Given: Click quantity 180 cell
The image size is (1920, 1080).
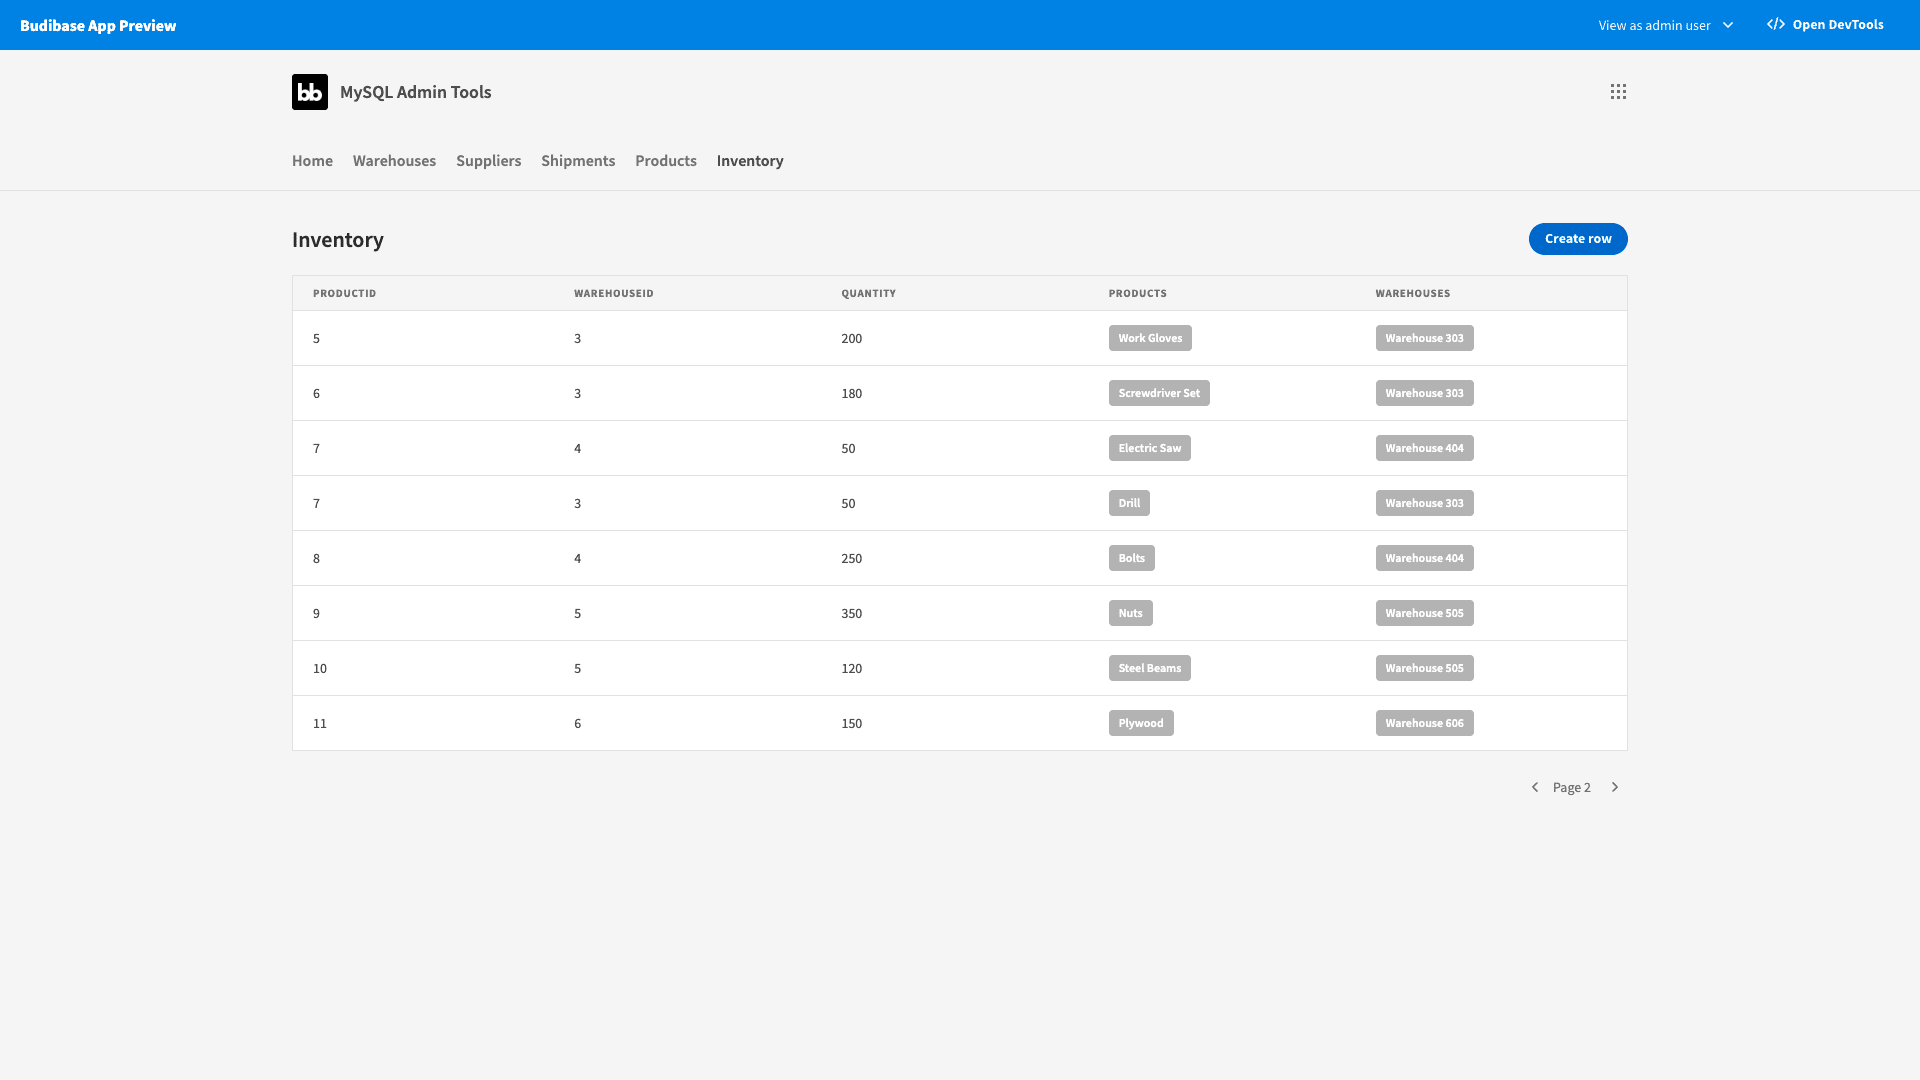Looking at the screenshot, I should click(852, 394).
